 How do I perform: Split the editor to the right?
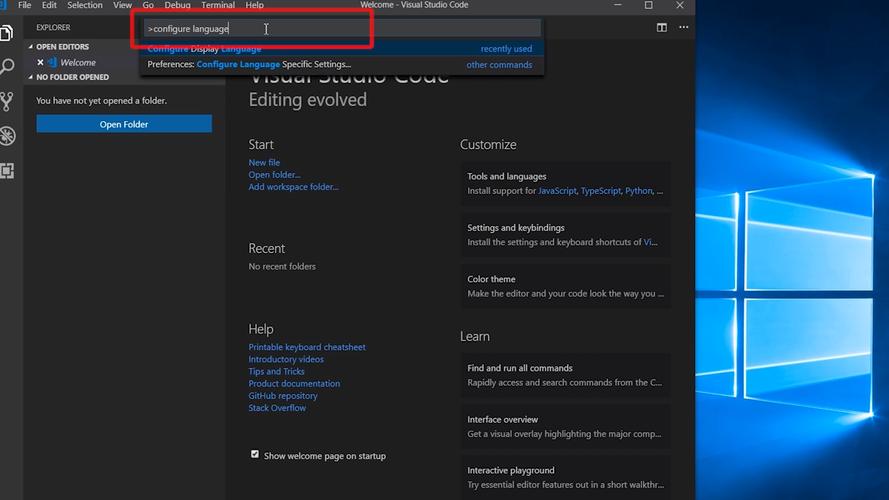pos(662,27)
